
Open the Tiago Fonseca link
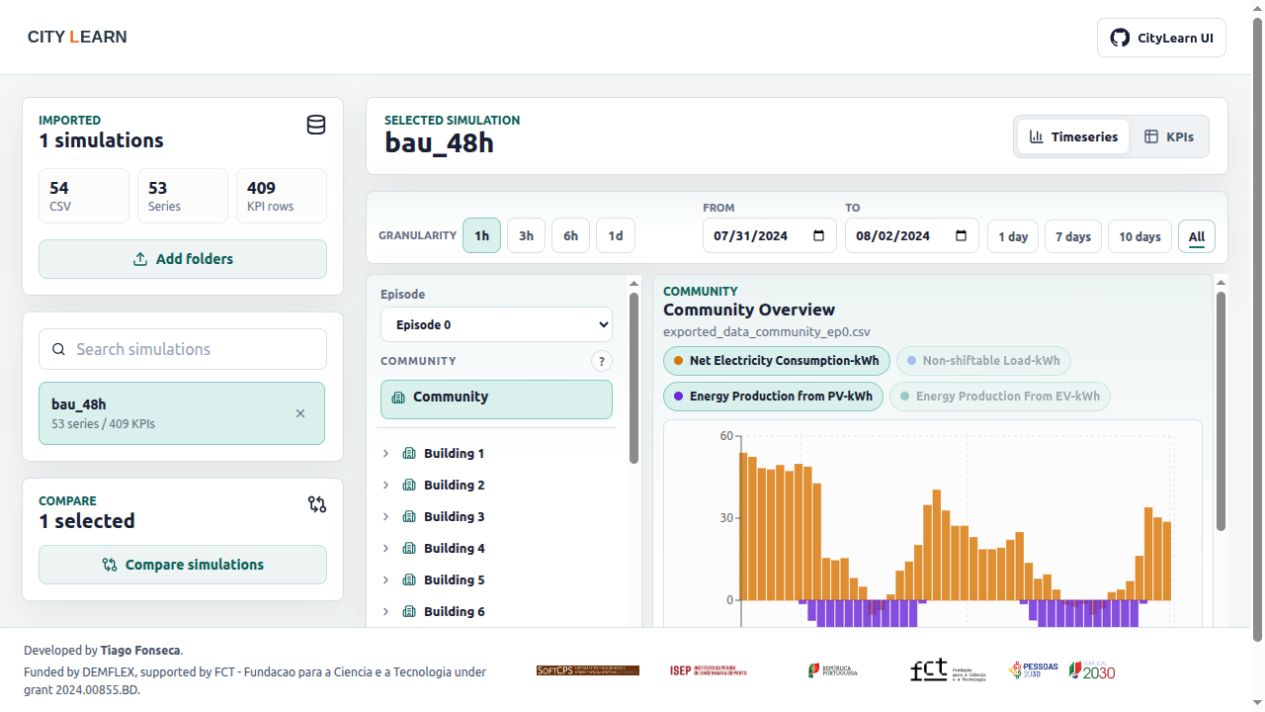pyautogui.click(x=141, y=650)
